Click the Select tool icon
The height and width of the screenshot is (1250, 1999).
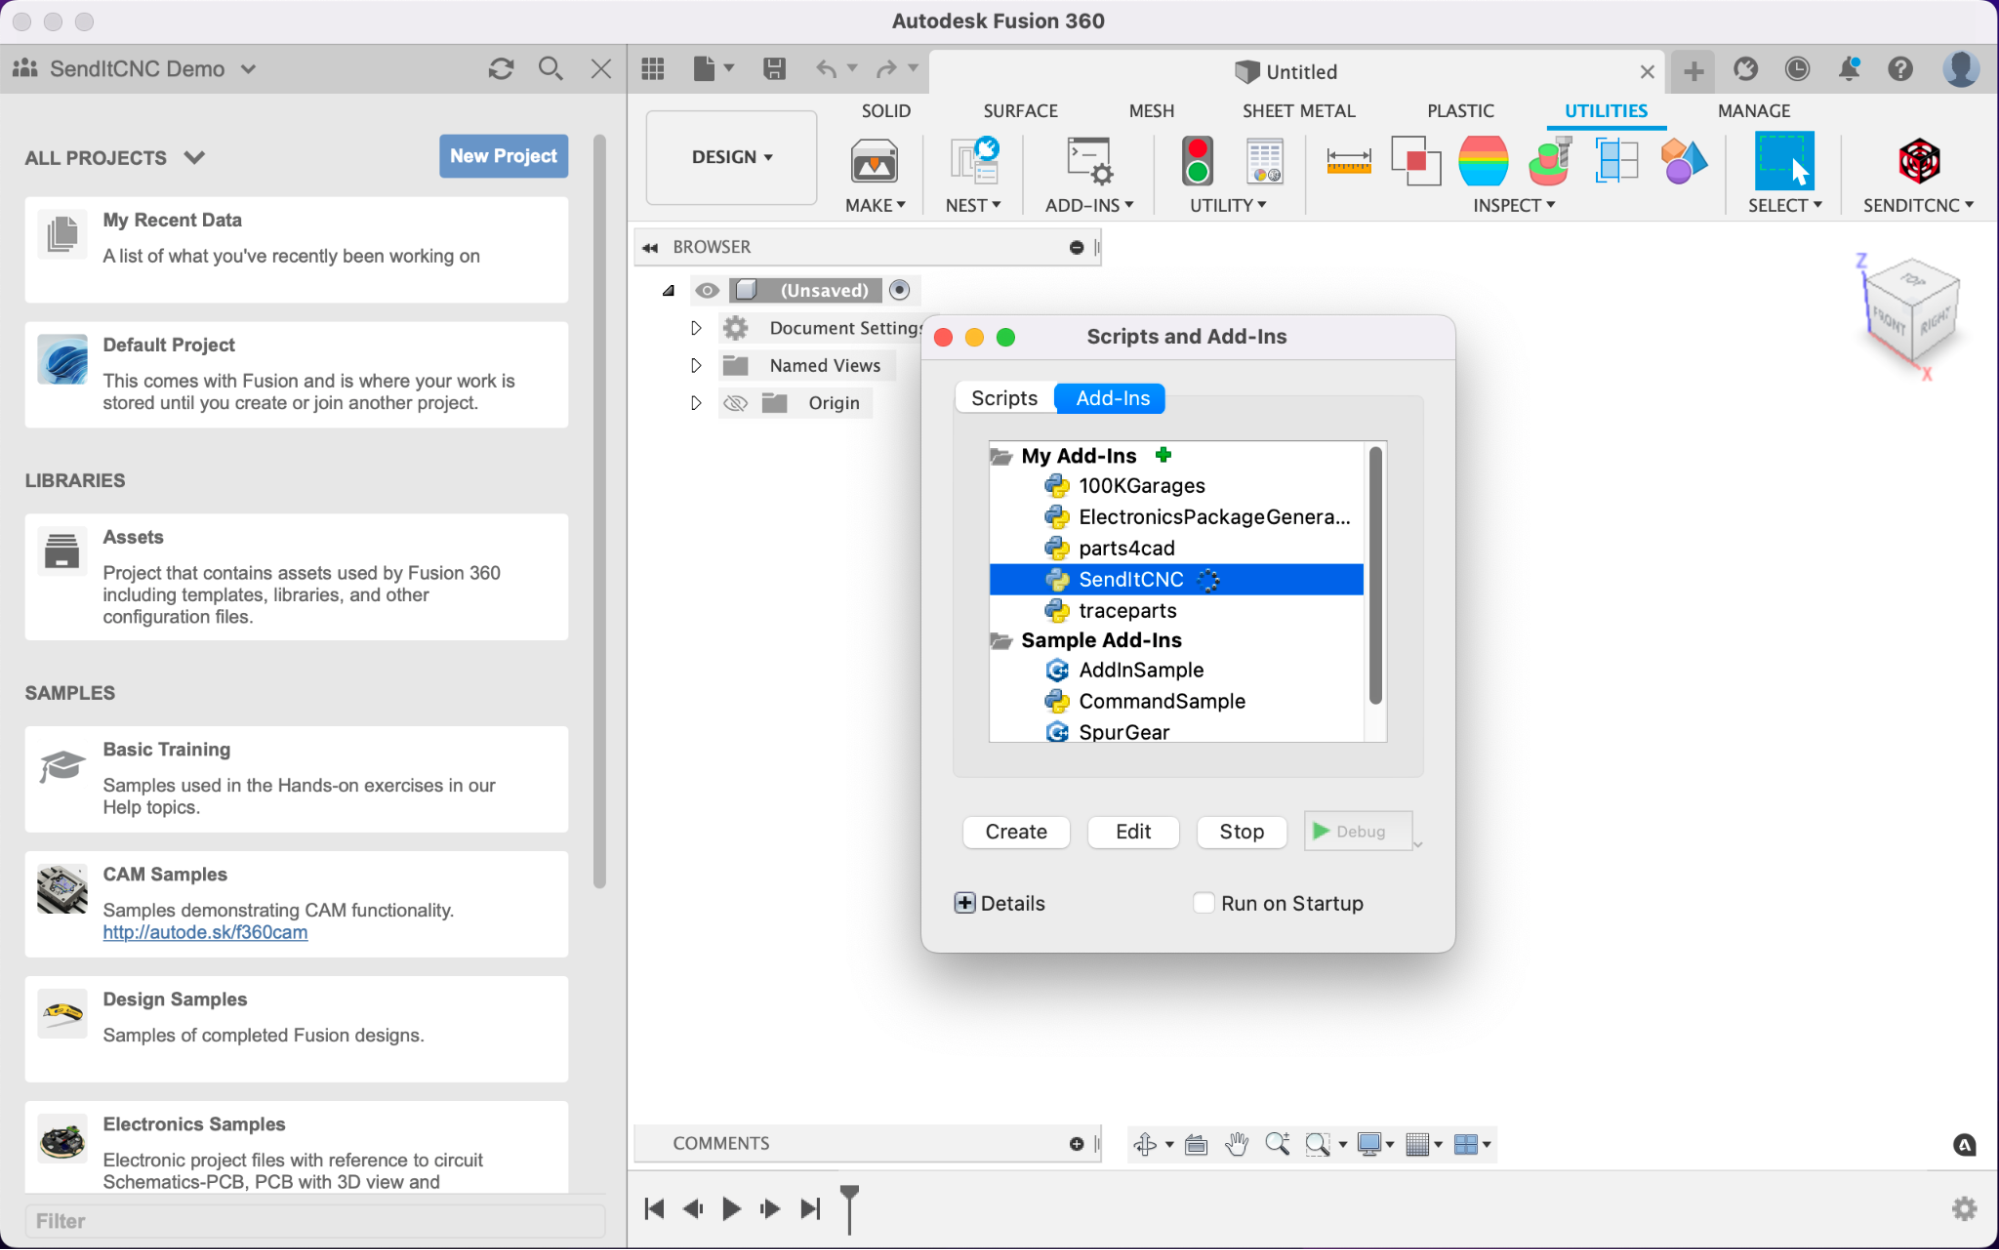[x=1784, y=161]
